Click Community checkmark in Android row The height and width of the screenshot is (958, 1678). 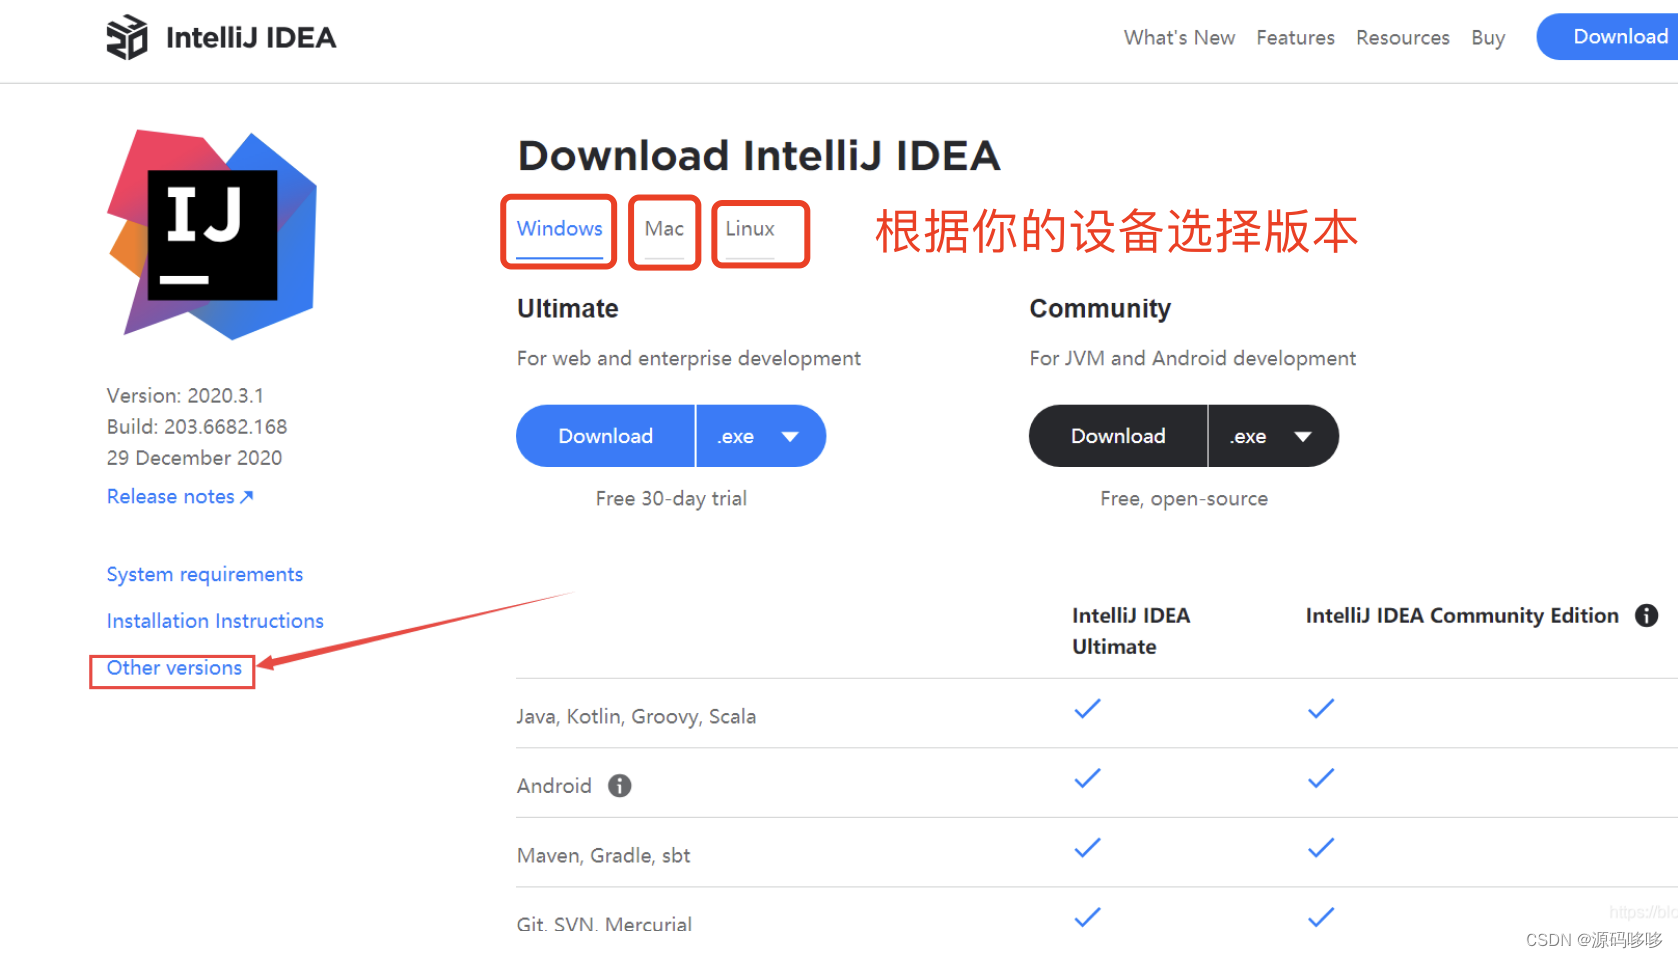click(x=1321, y=778)
